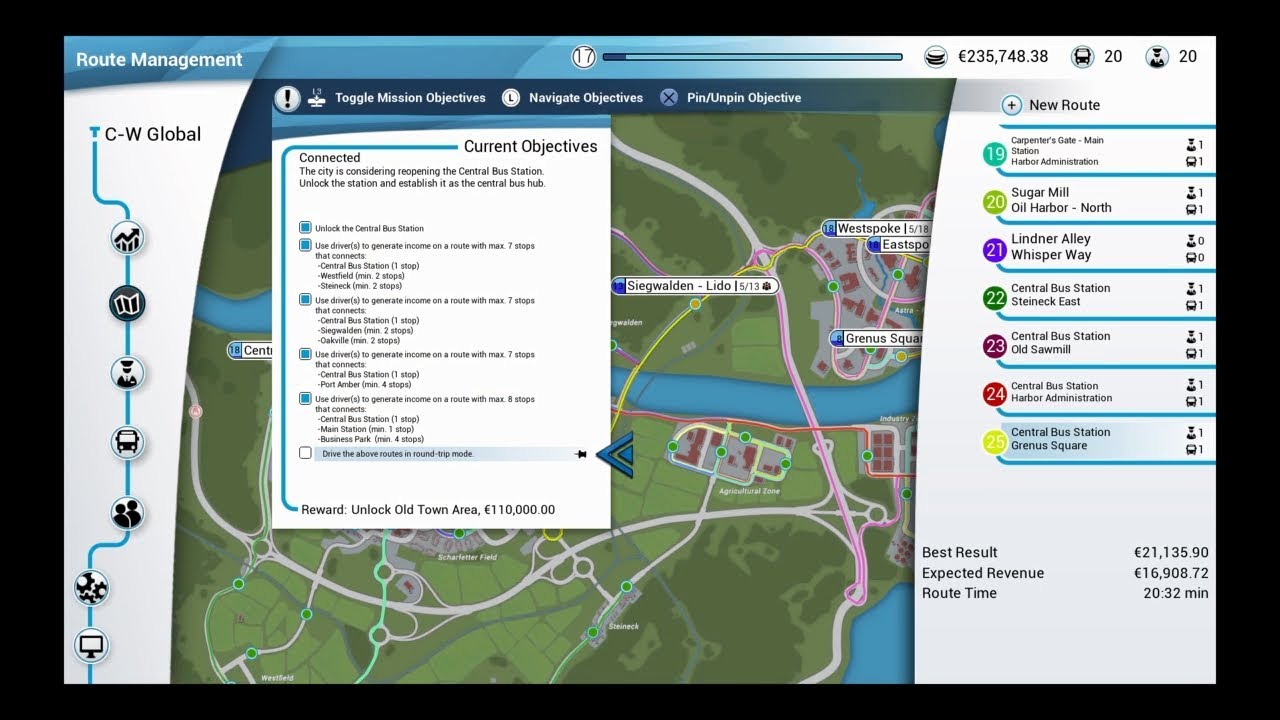Viewport: 1280px width, 720px height.
Task: Click the Toggle Mission Objectives label
Action: pos(410,98)
